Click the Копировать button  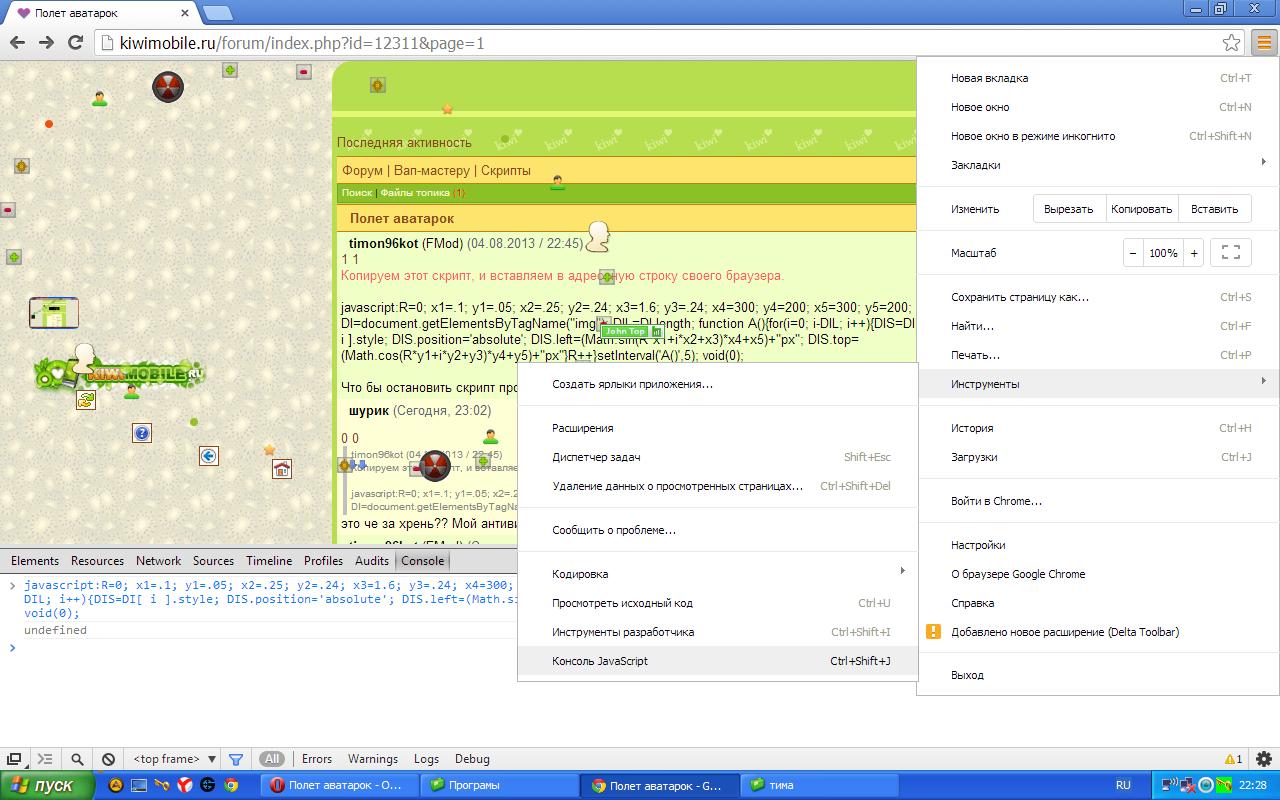[1141, 209]
